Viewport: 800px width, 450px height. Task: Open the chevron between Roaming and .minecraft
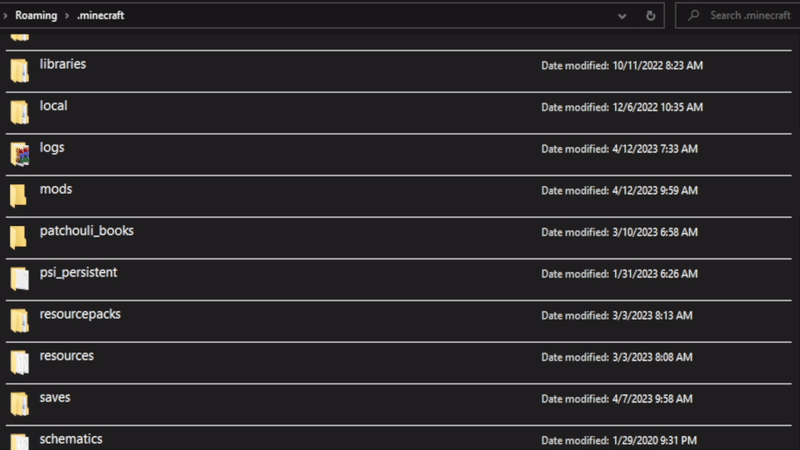[x=67, y=16]
